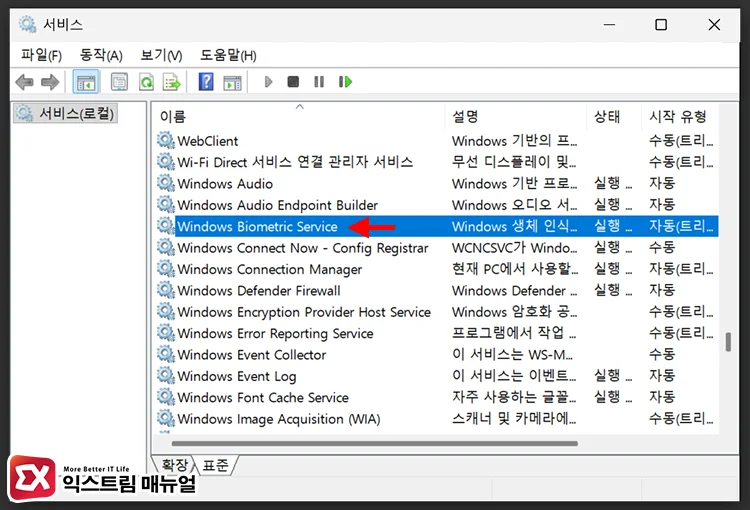Screen dimensions: 750x510
Task: Sort by the 이름 column header
Action: tap(299, 116)
